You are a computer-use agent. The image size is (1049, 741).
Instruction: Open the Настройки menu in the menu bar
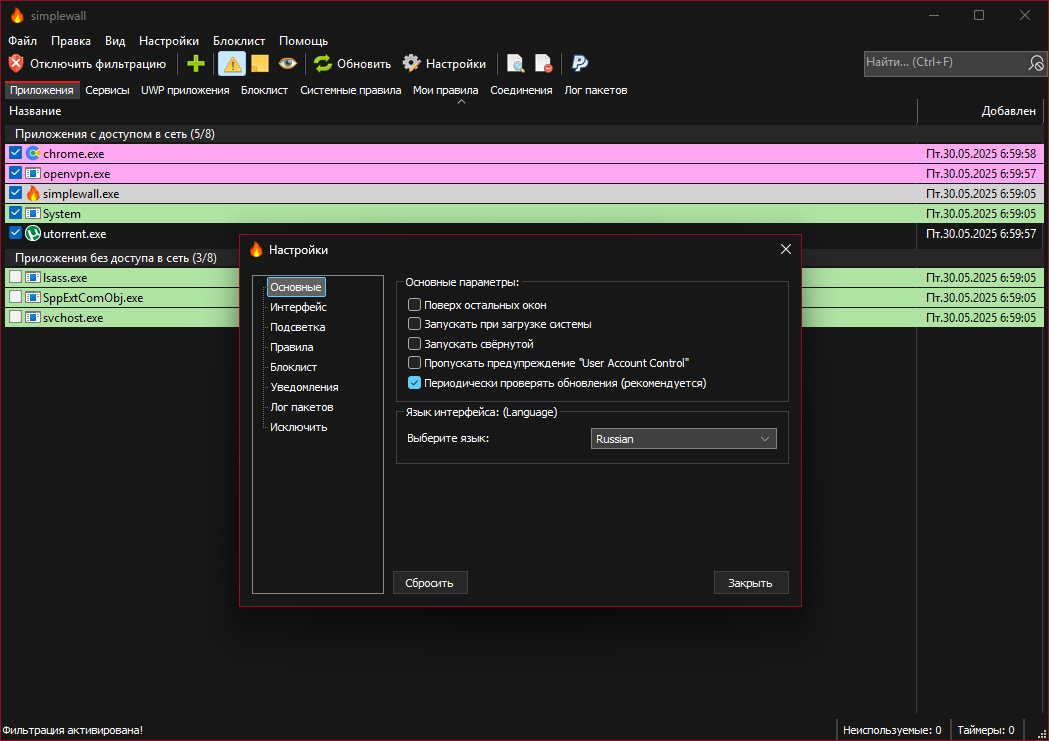point(169,41)
